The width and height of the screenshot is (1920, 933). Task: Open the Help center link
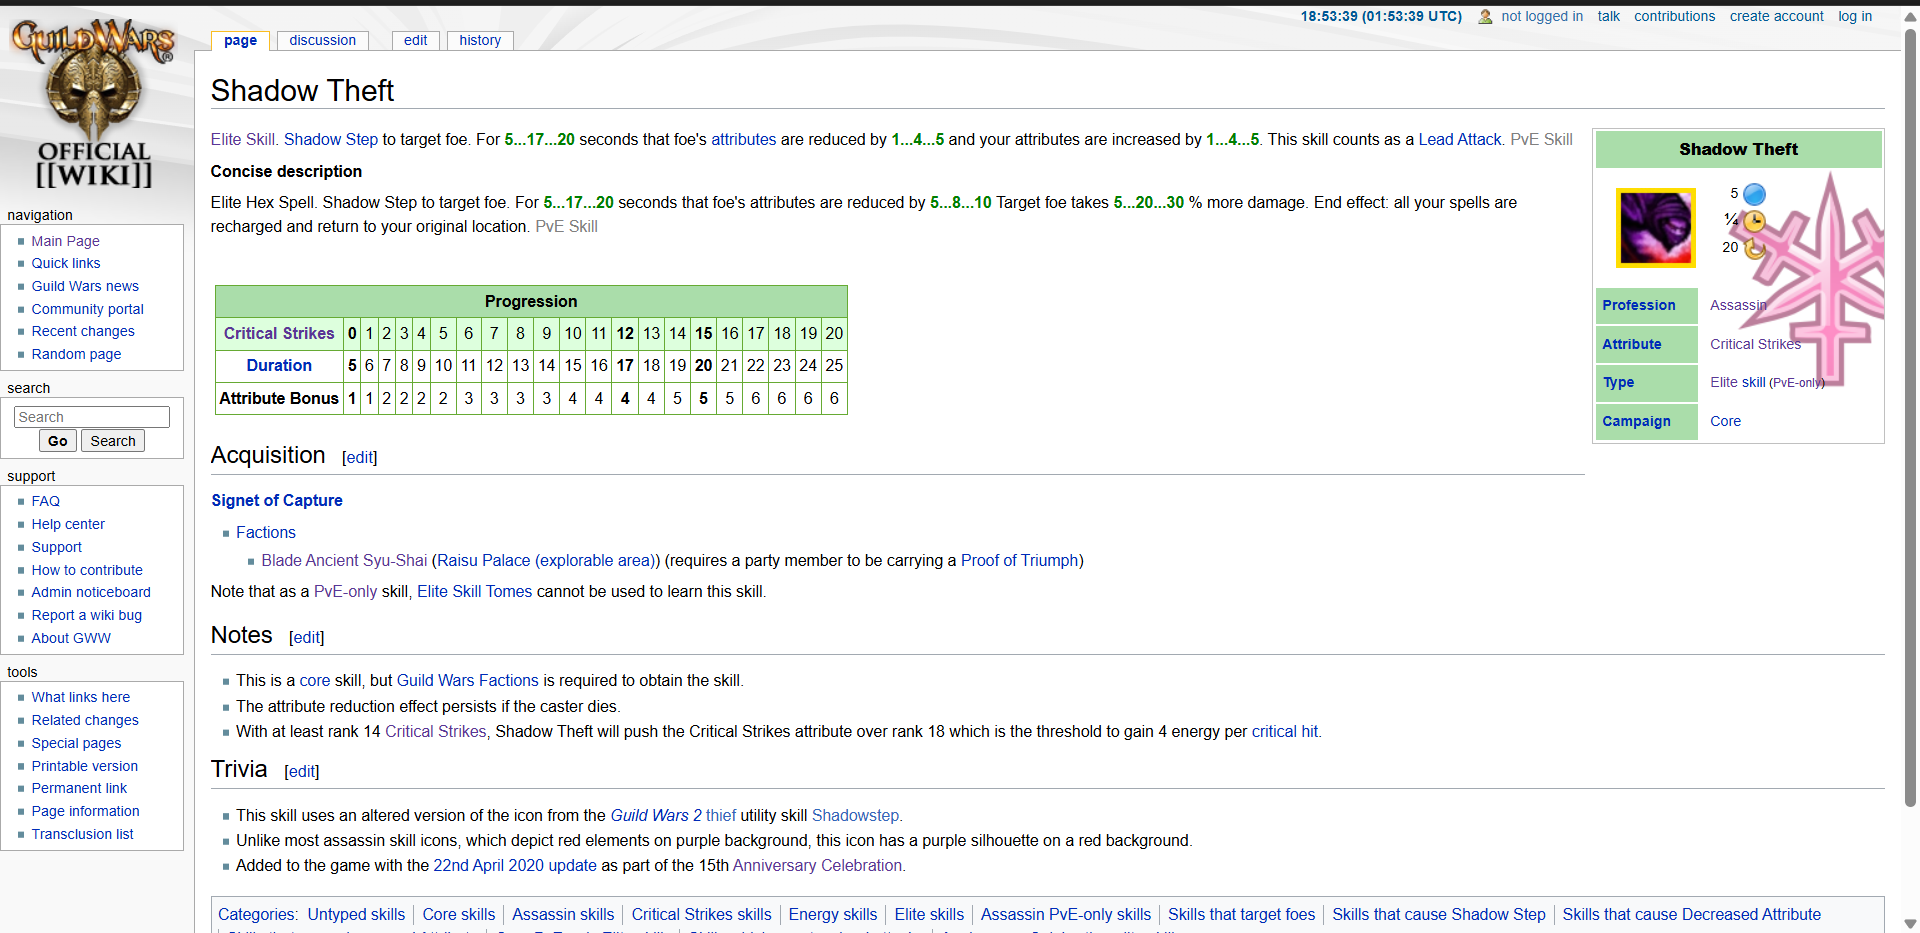(x=68, y=524)
